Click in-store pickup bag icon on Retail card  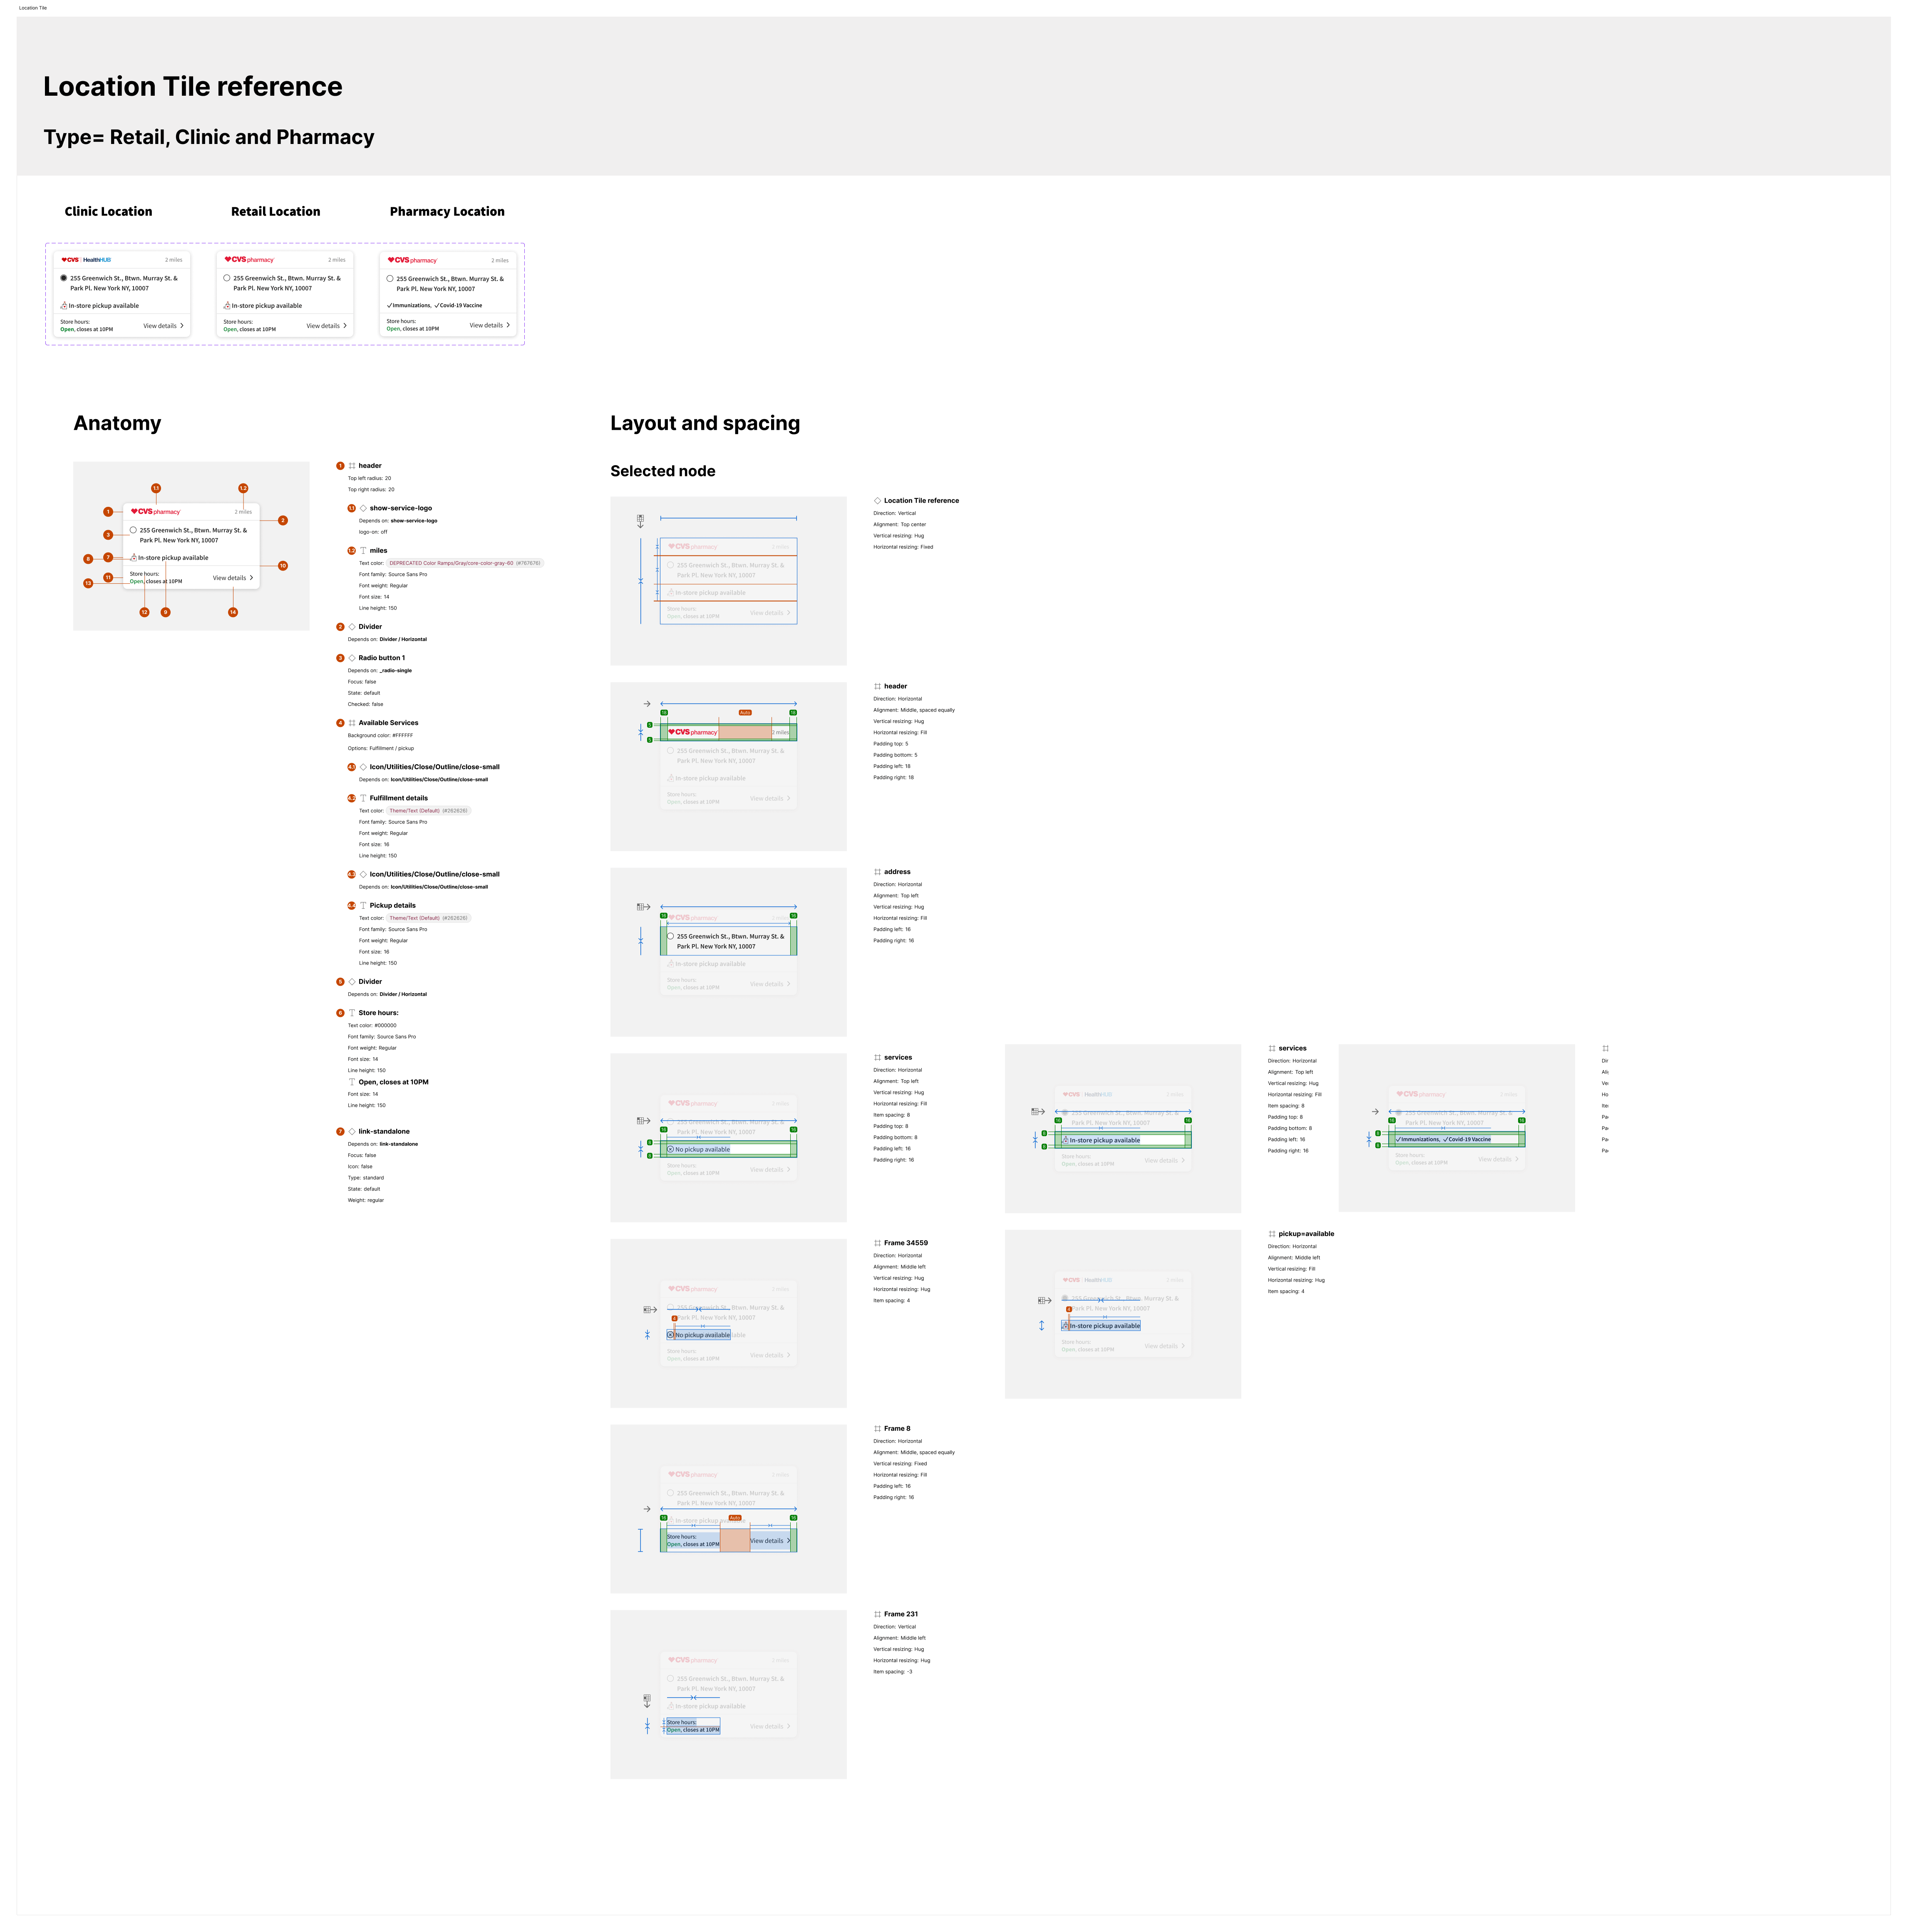pos(227,306)
